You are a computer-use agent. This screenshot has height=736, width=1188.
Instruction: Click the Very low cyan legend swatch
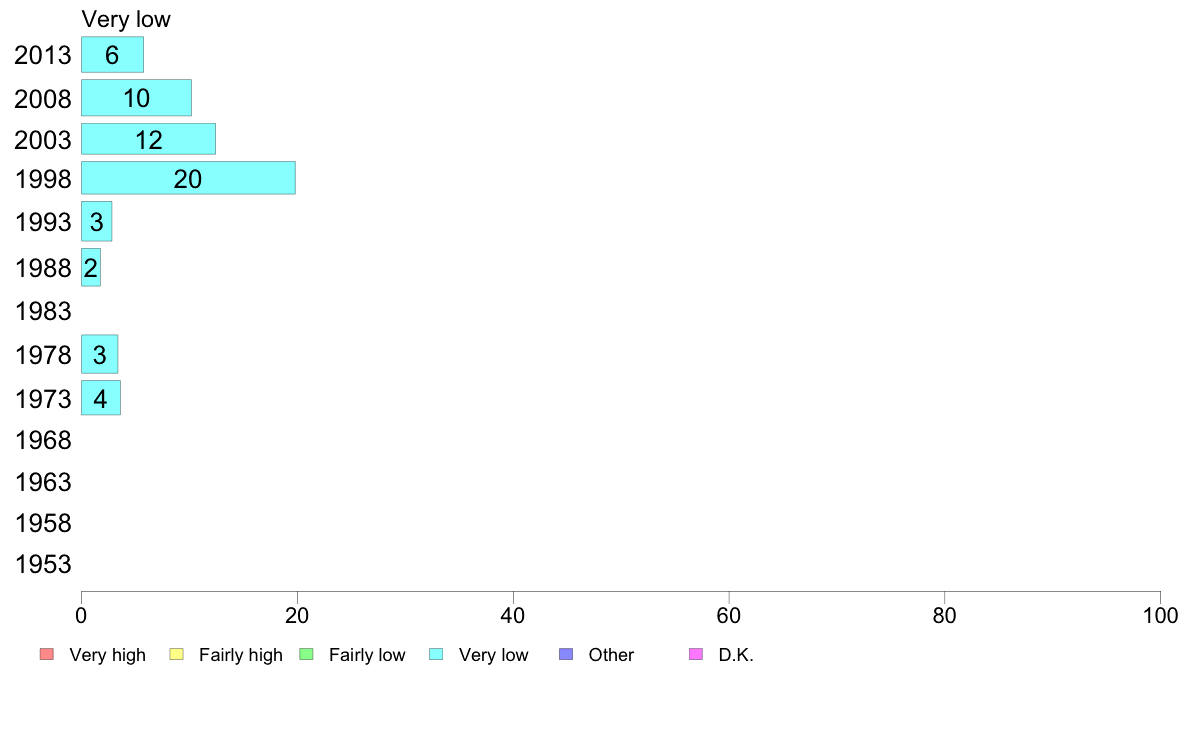(436, 654)
